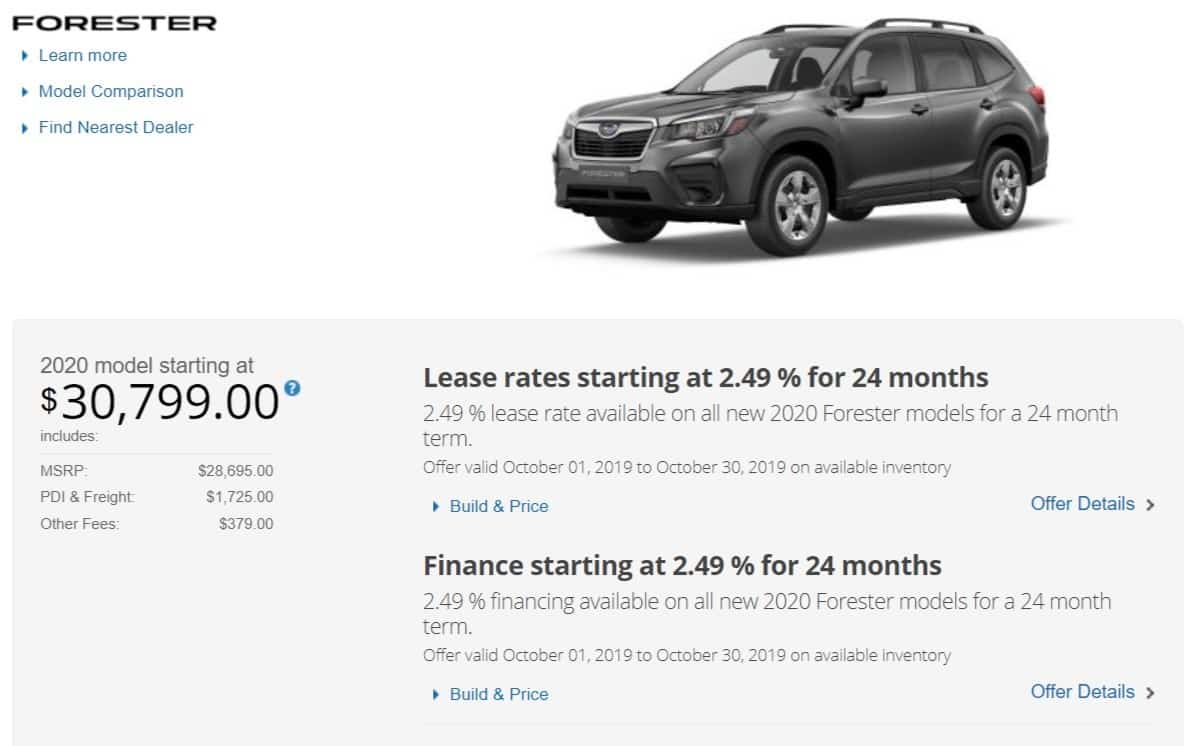Go to Find Nearest Dealer
1188x746 pixels.
pos(116,128)
